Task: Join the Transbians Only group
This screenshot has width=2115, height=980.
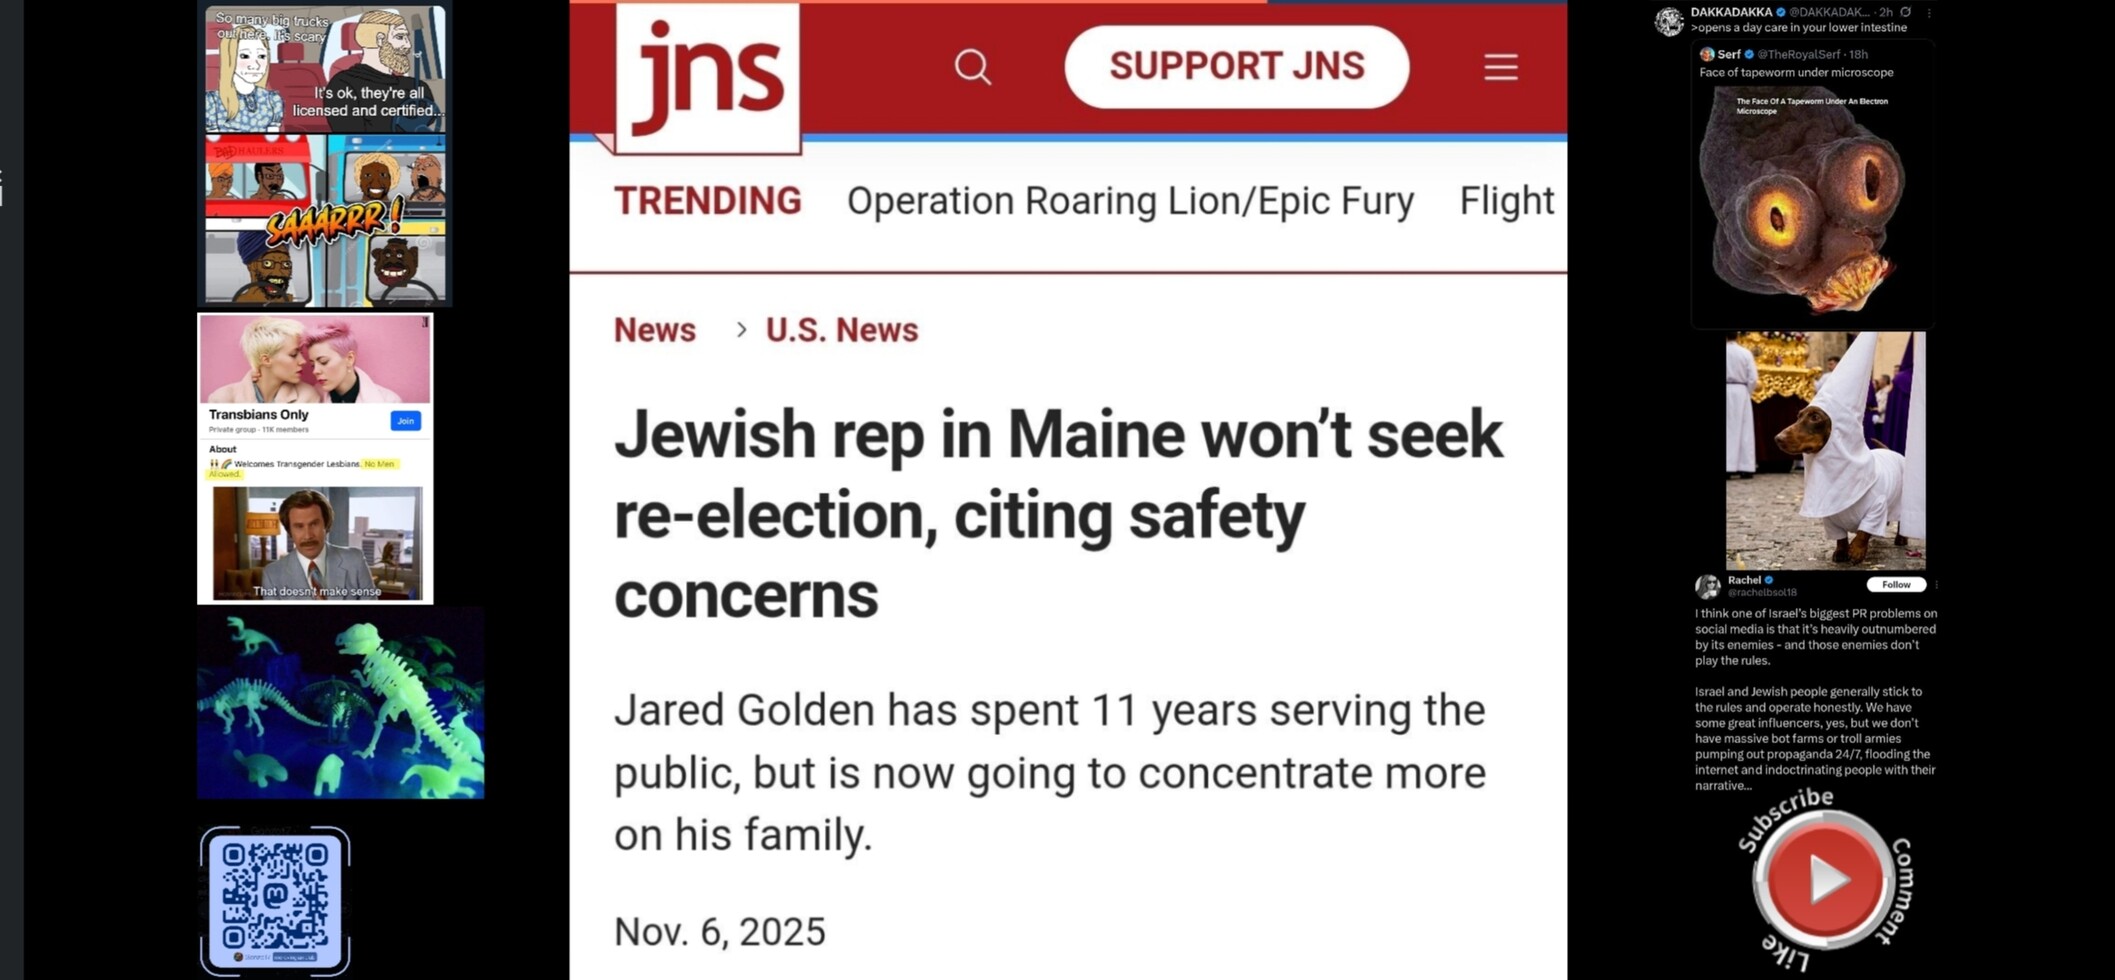Action: (405, 421)
